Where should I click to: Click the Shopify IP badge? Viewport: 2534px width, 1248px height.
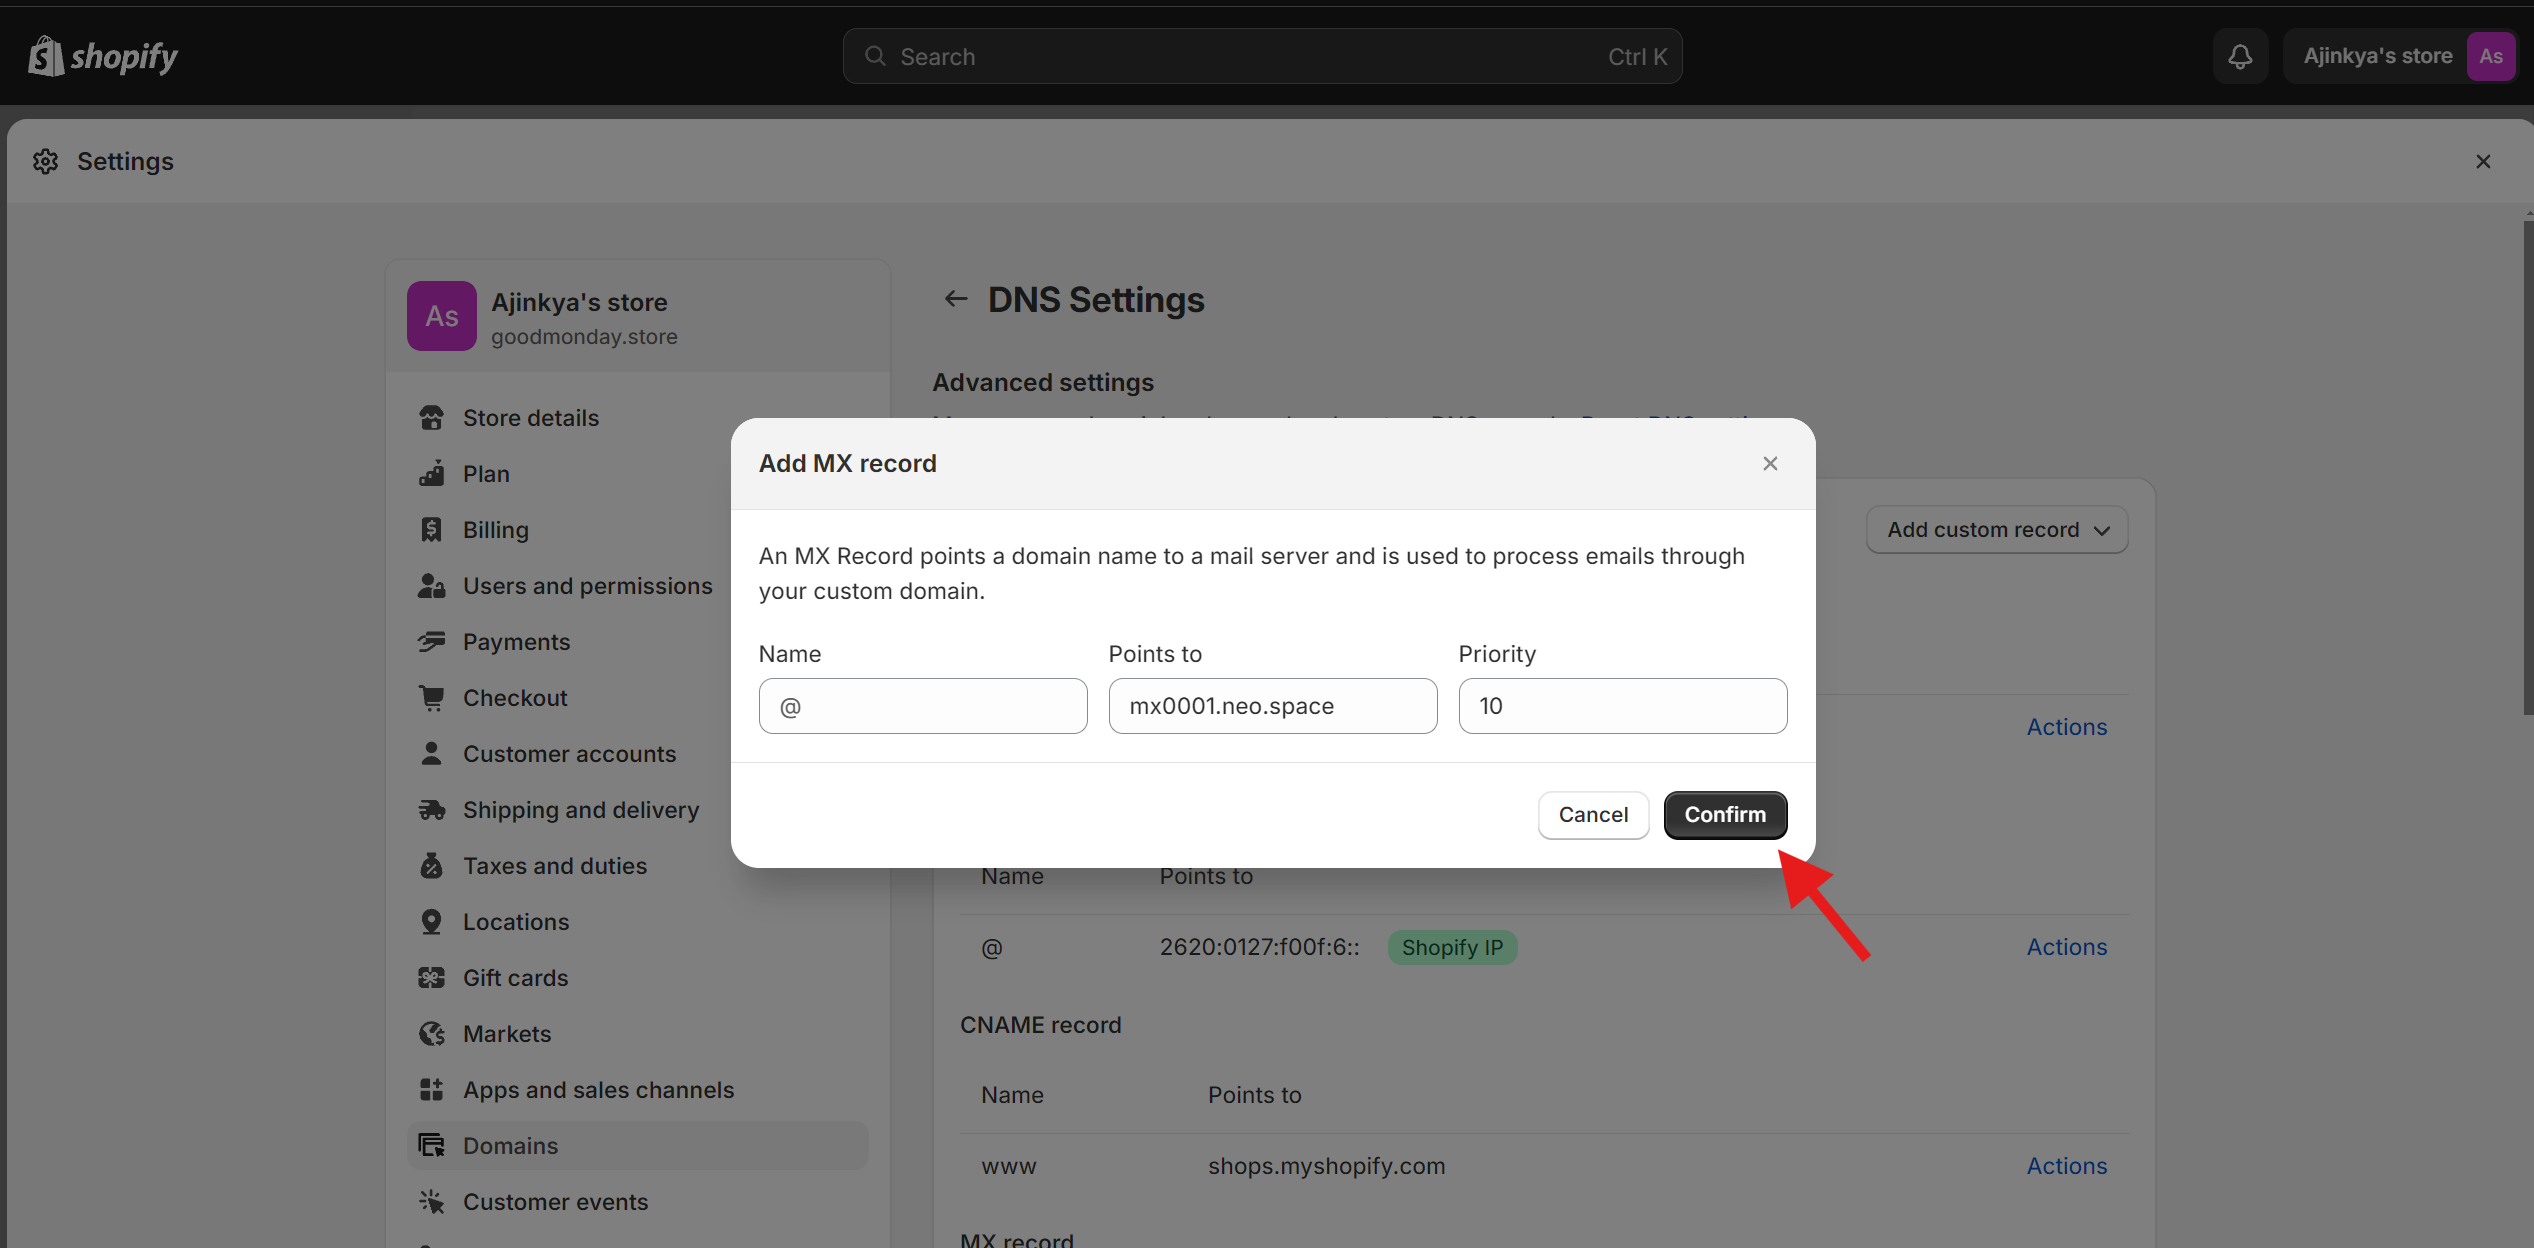[x=1452, y=947]
